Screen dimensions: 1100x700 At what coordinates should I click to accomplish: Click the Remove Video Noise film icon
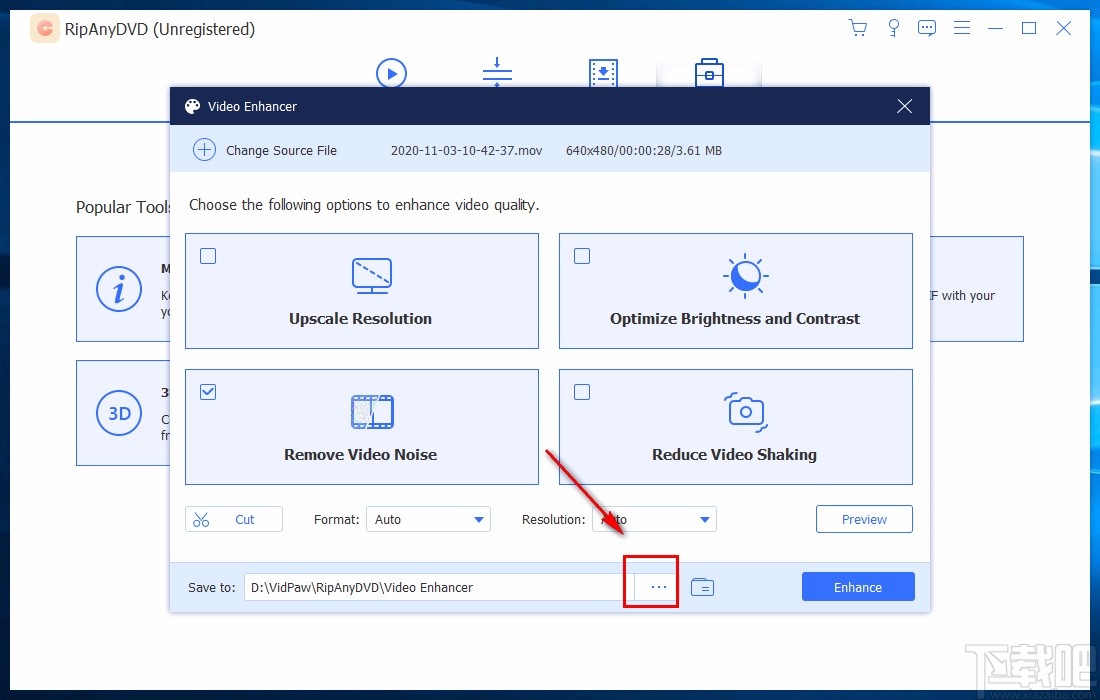pos(372,412)
